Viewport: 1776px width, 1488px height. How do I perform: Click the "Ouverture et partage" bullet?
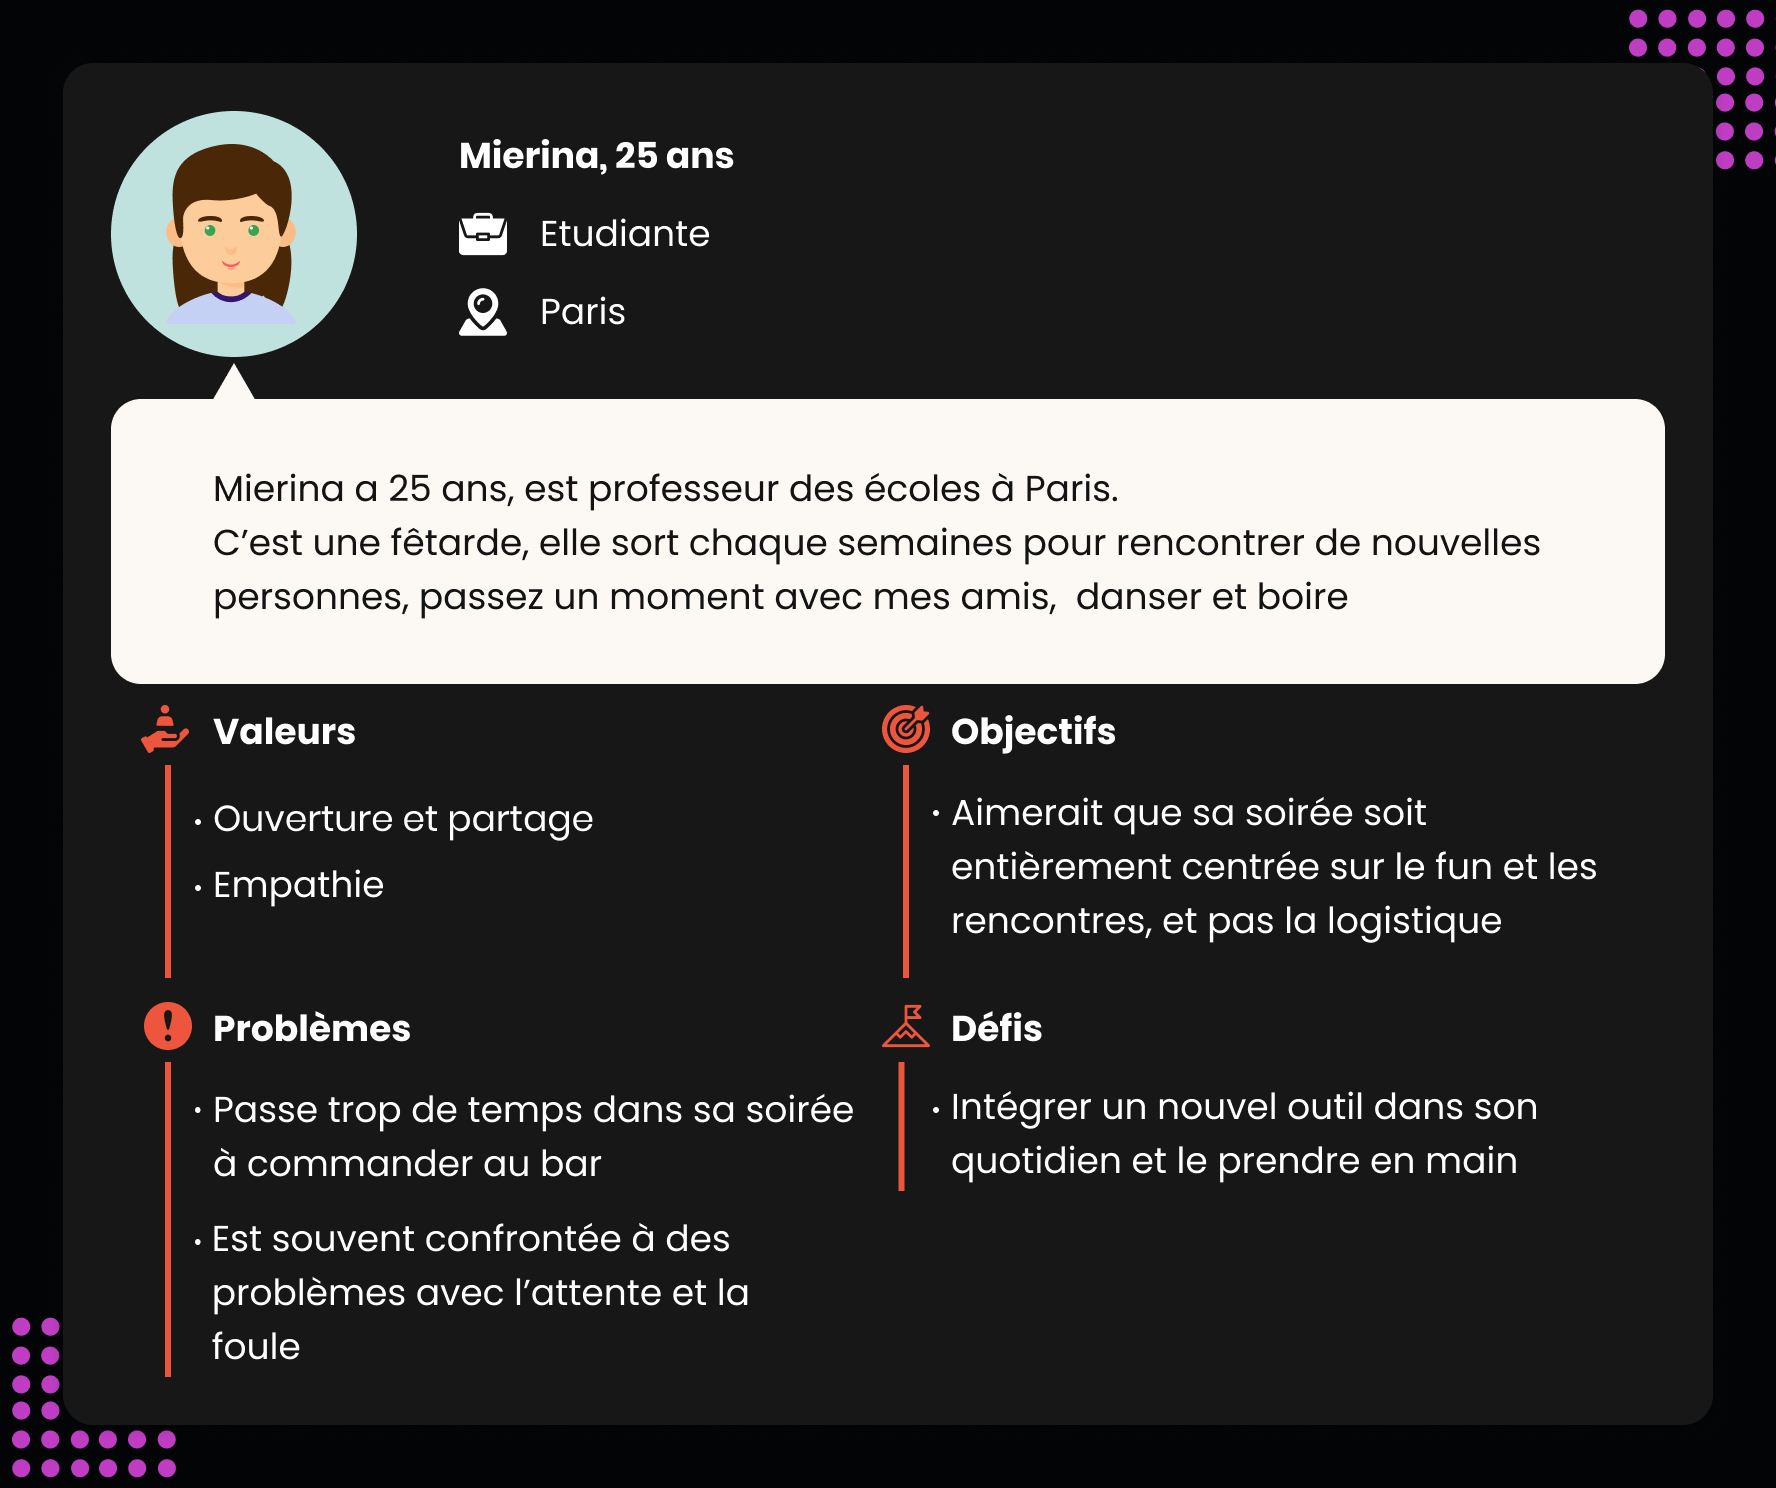[x=403, y=819]
